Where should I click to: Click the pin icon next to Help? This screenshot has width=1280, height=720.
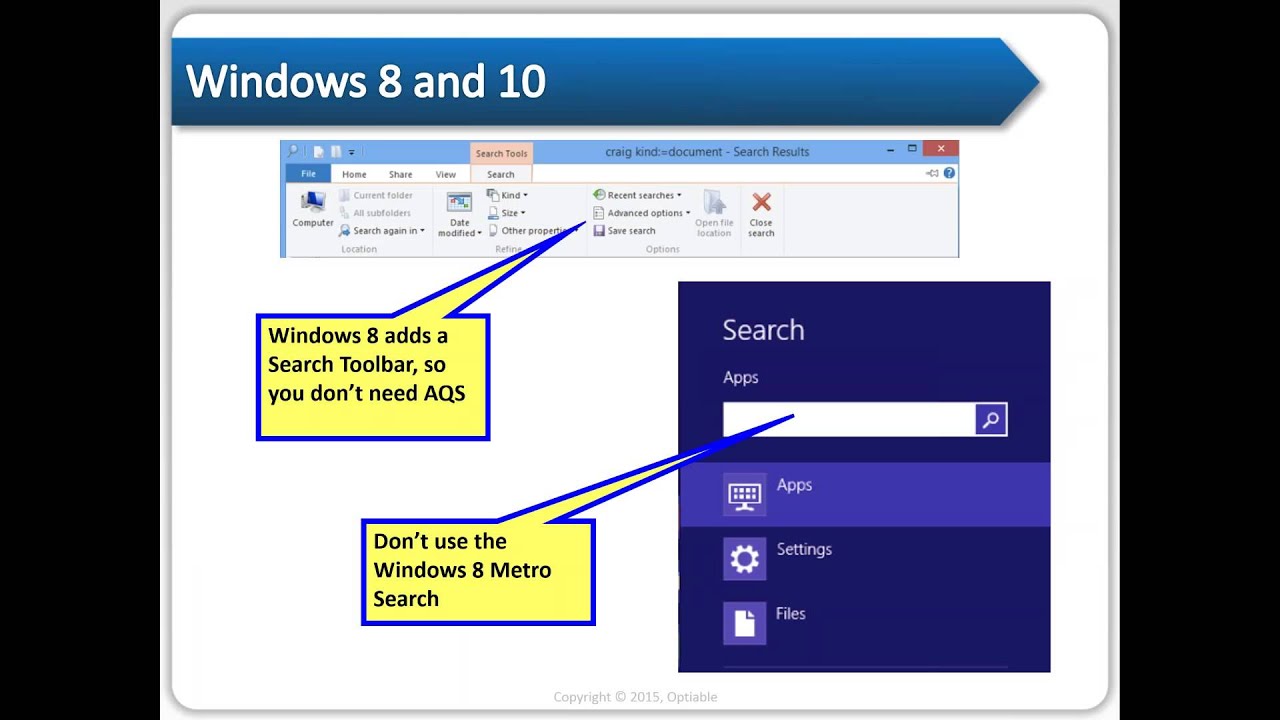click(x=932, y=173)
